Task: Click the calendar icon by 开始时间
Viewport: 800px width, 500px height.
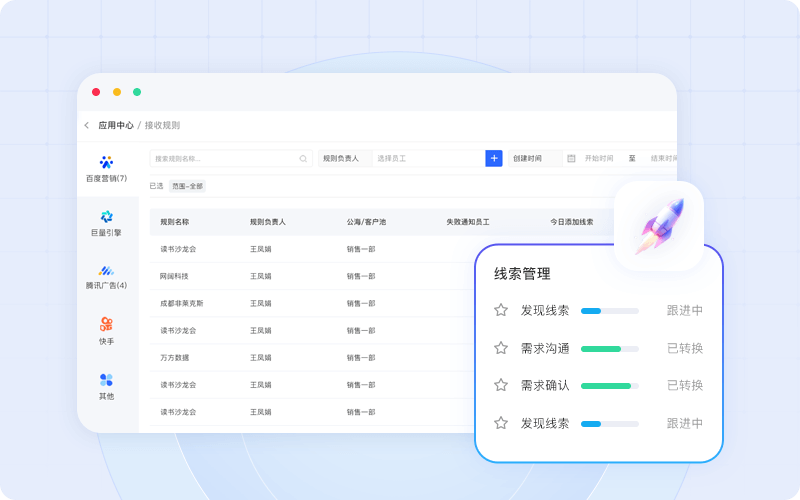Action: (x=571, y=158)
